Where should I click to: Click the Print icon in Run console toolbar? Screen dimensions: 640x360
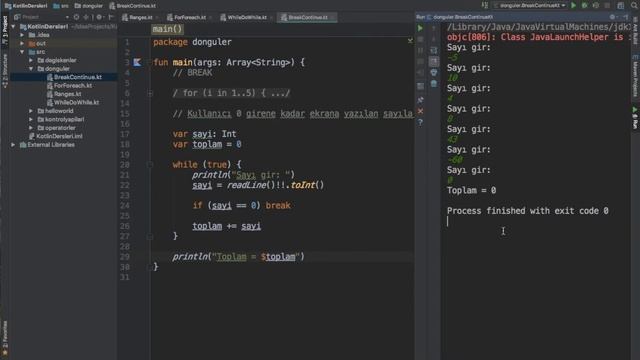click(x=433, y=72)
